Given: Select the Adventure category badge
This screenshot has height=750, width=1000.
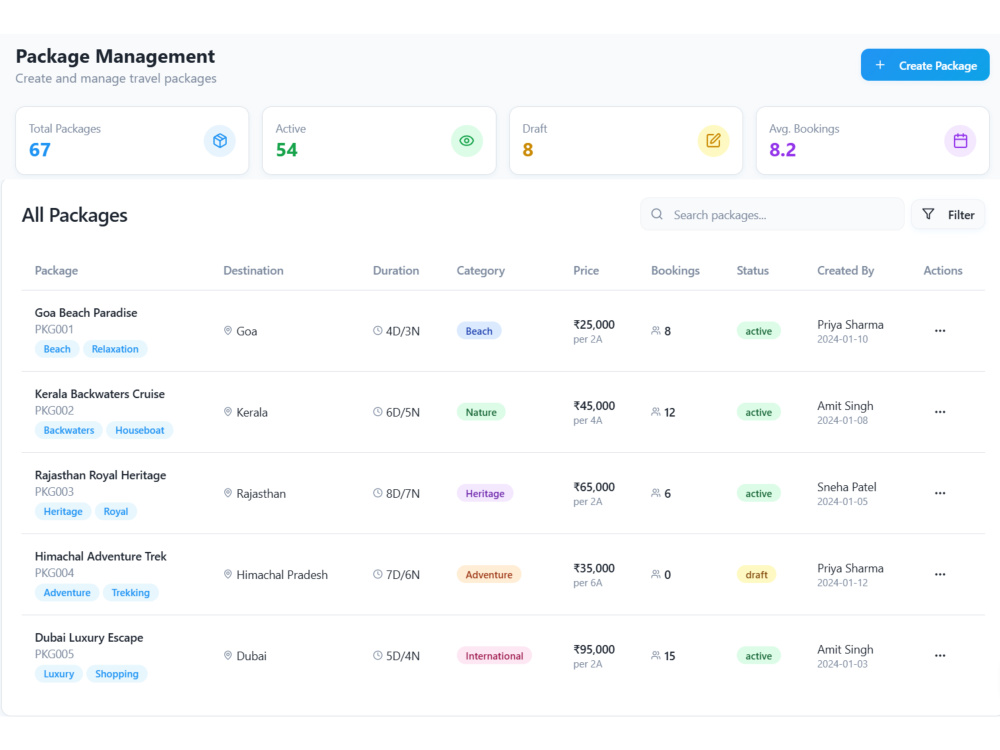Looking at the screenshot, I should click(x=489, y=575).
